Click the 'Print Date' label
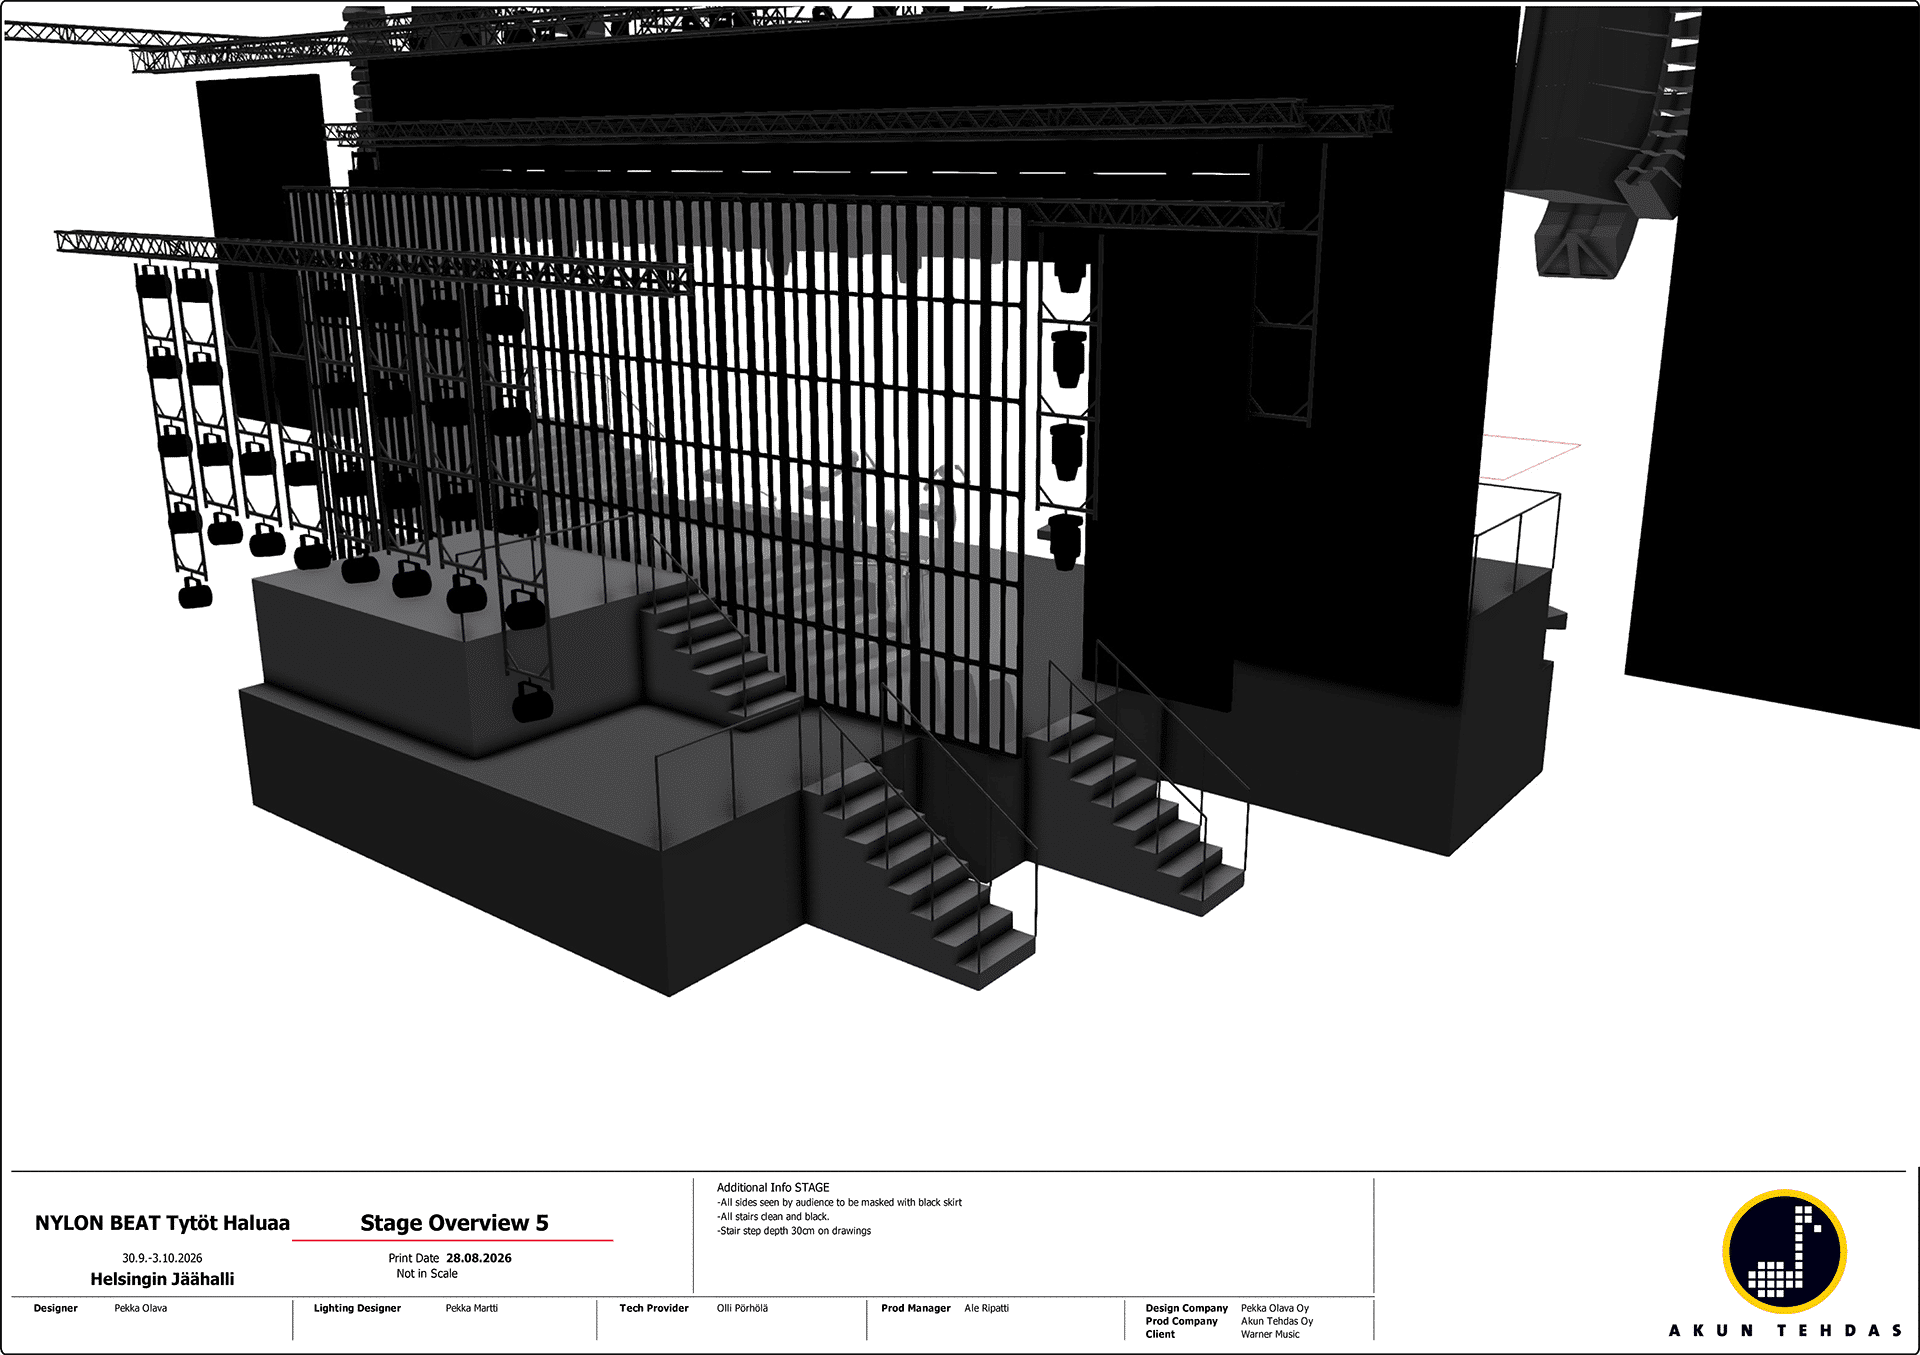Viewport: 1920px width, 1355px height. (x=414, y=1258)
